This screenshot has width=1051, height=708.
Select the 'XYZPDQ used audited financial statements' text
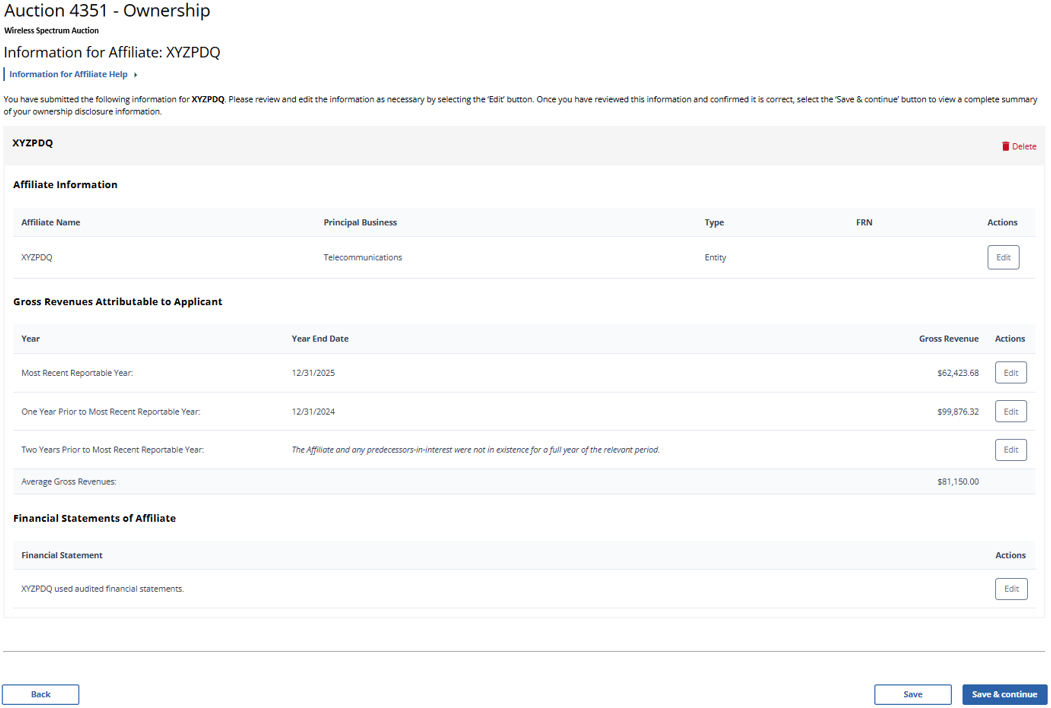[103, 589]
